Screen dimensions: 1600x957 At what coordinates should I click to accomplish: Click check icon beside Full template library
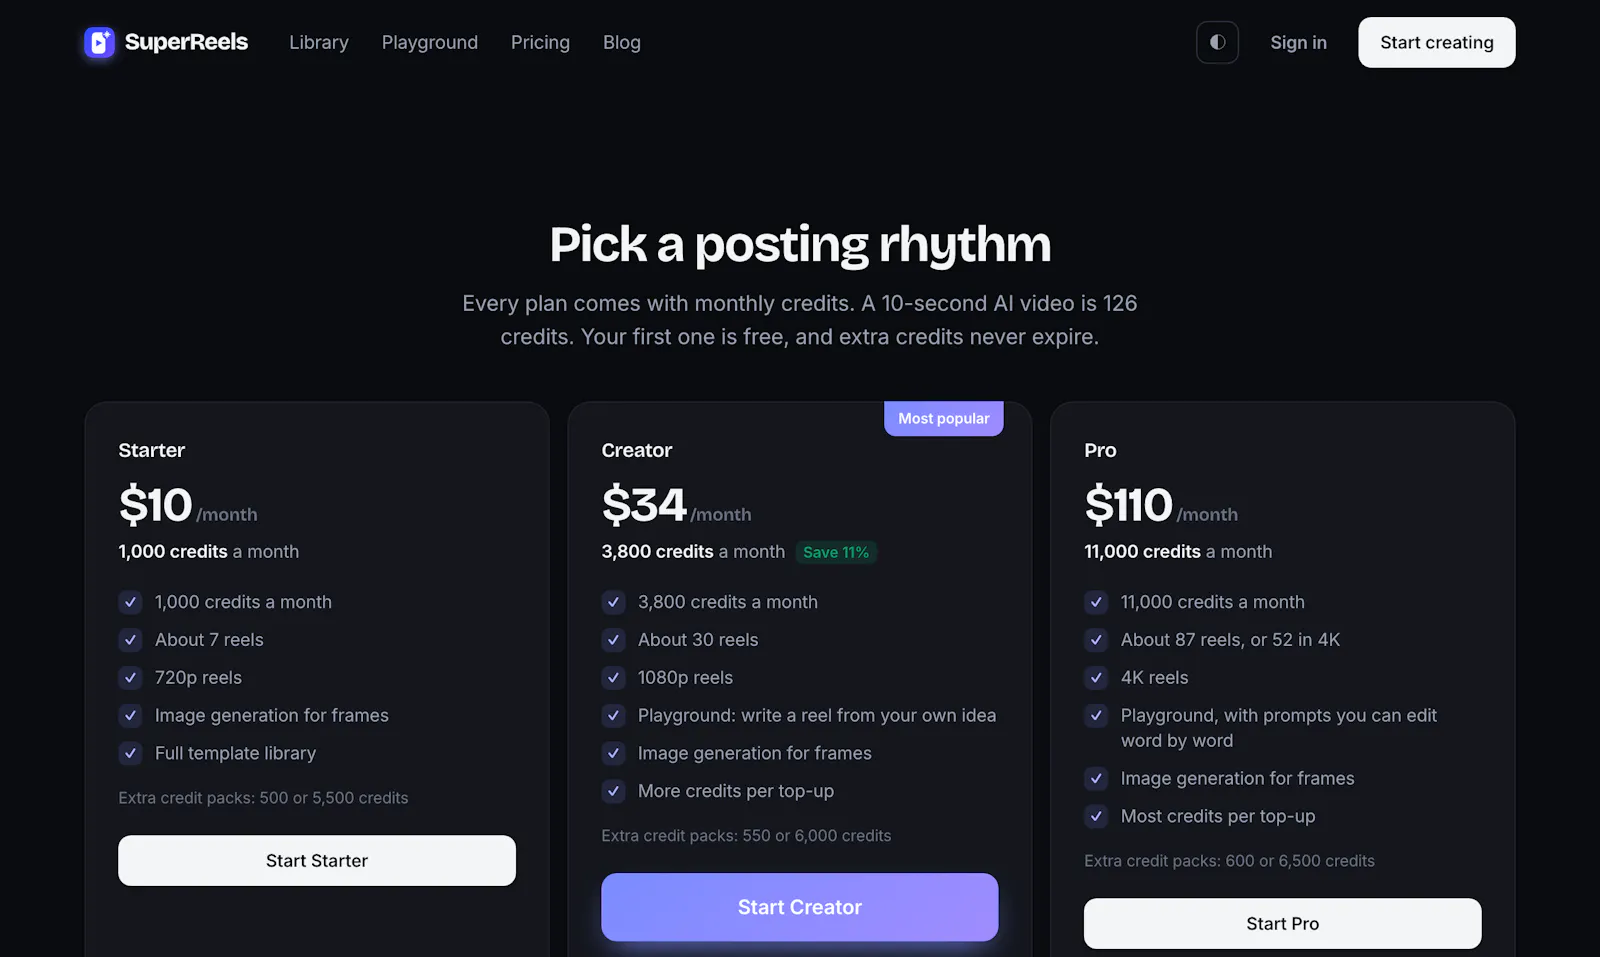pyautogui.click(x=130, y=753)
